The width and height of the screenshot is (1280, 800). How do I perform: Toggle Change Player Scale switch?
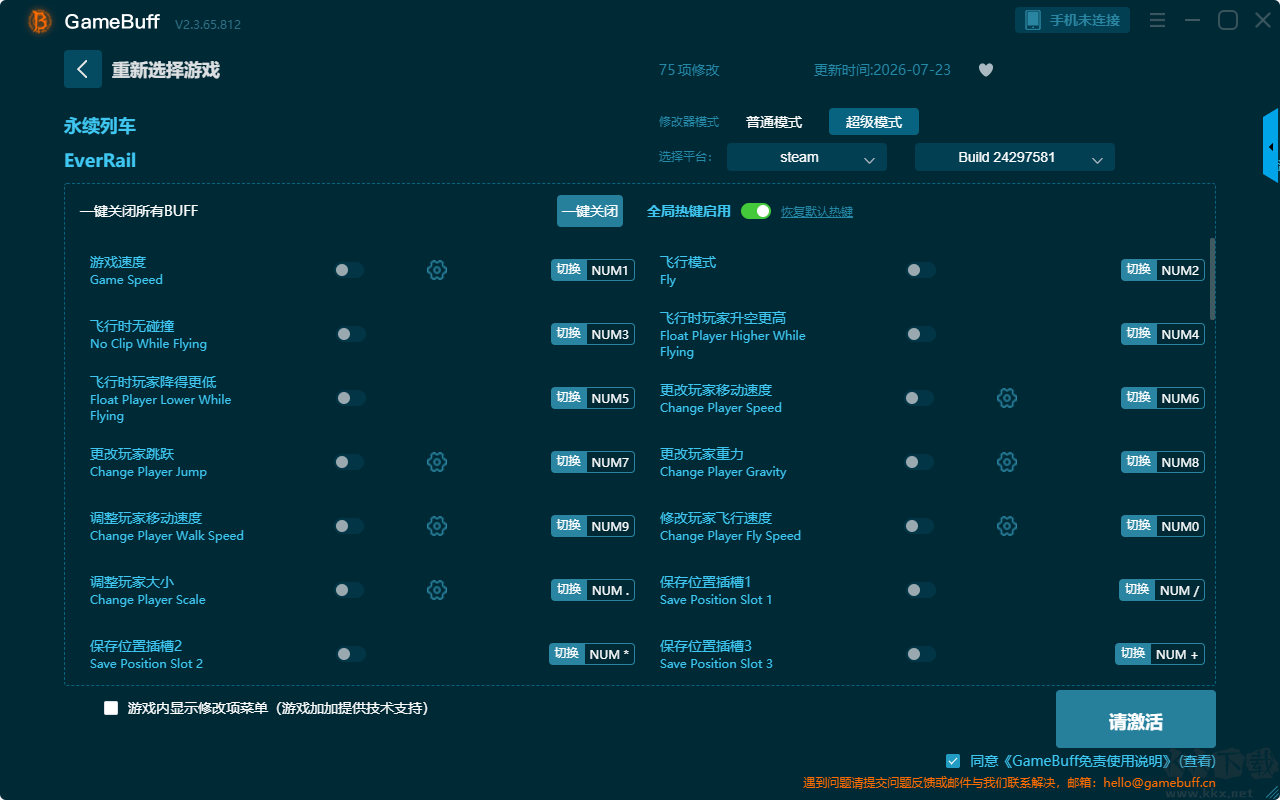pos(349,590)
